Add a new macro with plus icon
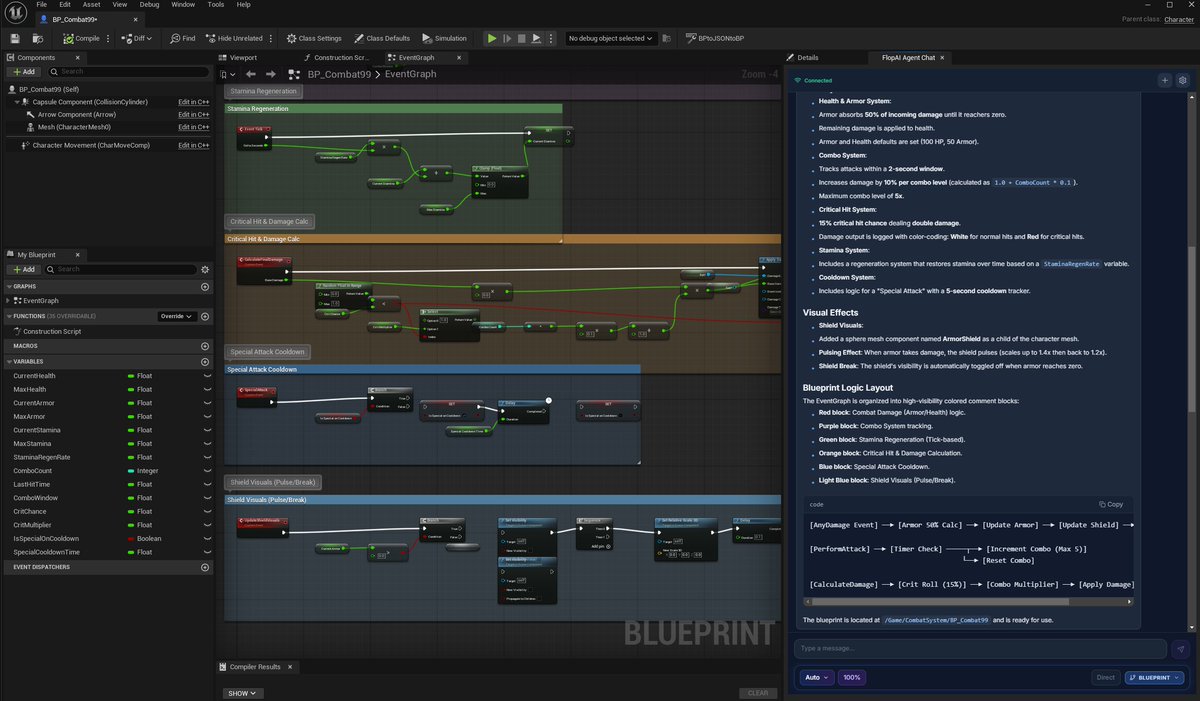Screen dimensions: 1200x701 coord(205,346)
